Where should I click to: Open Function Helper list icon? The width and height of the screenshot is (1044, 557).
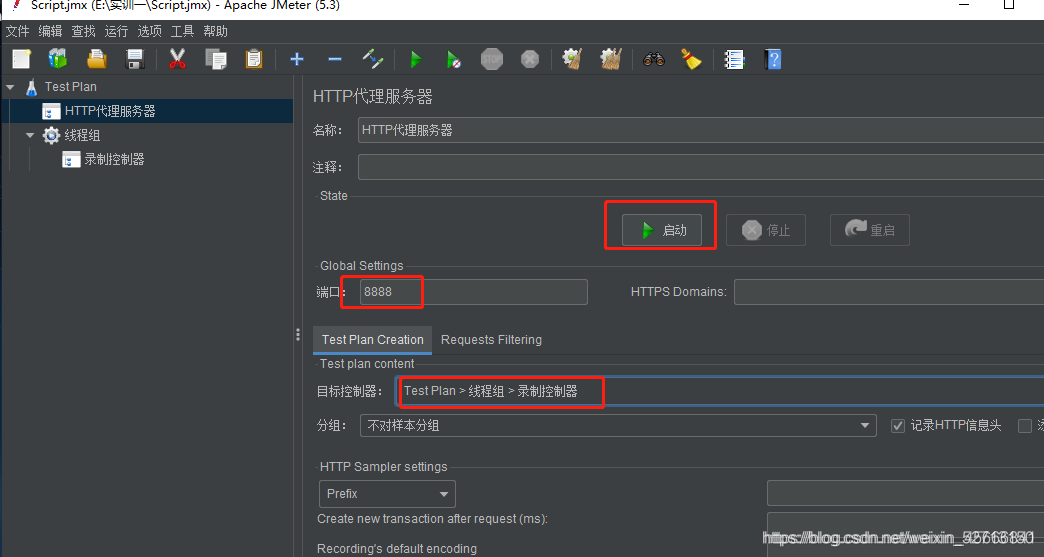(x=734, y=59)
